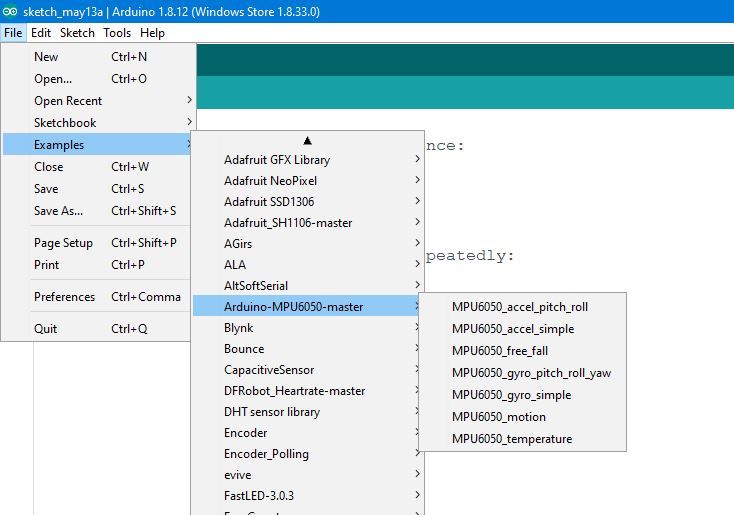Open the Tools menu
Image resolution: width=734 pixels, height=515 pixels.
[x=117, y=33]
